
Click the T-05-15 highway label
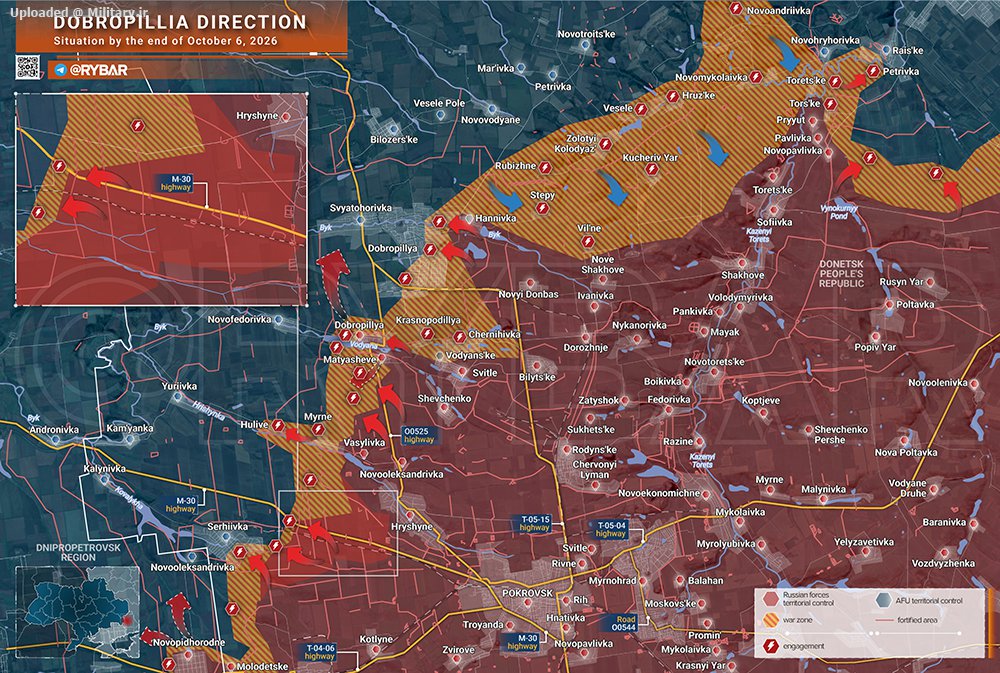(534, 524)
